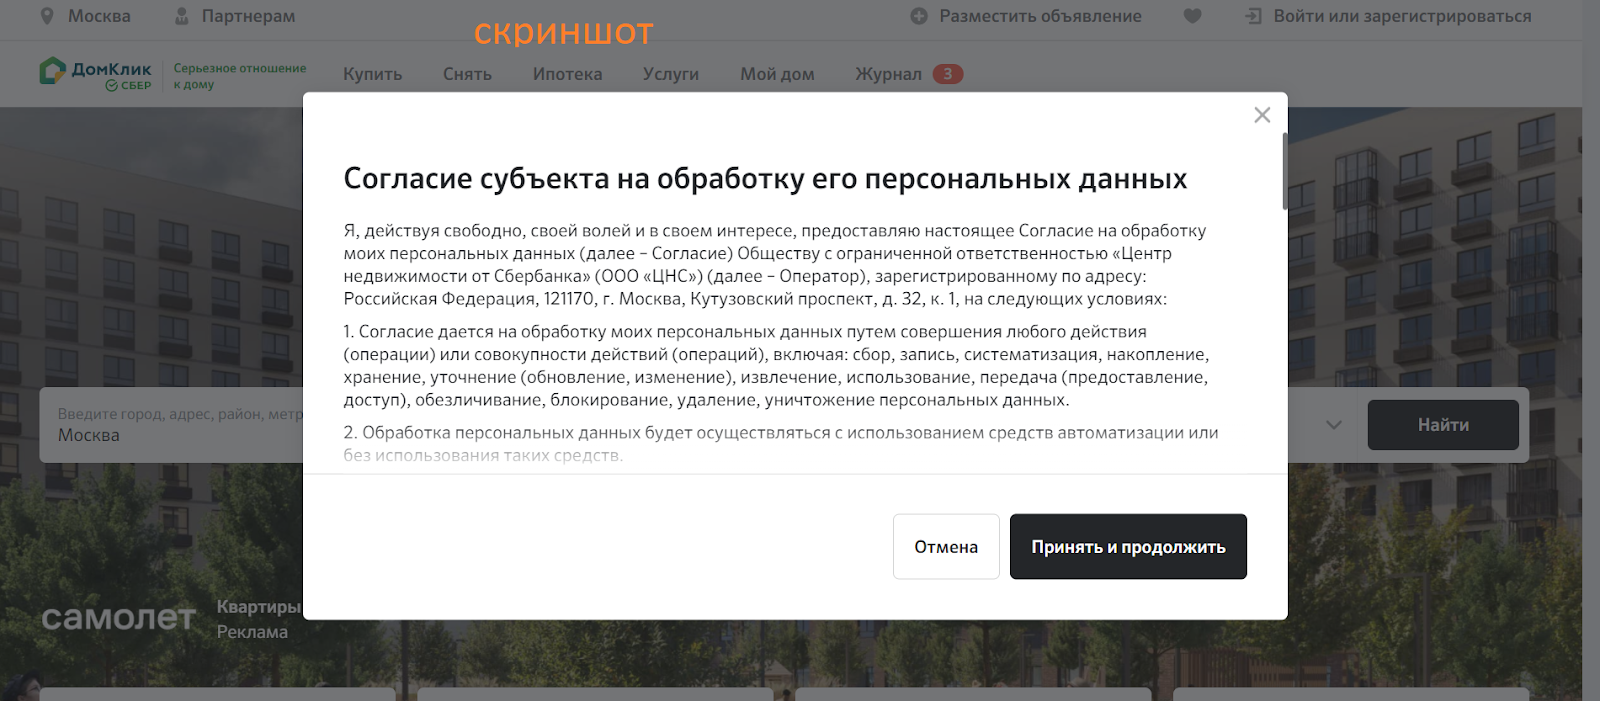Image resolution: width=1600 pixels, height=701 pixels.
Task: Click the login arrow icon
Action: point(1253,16)
